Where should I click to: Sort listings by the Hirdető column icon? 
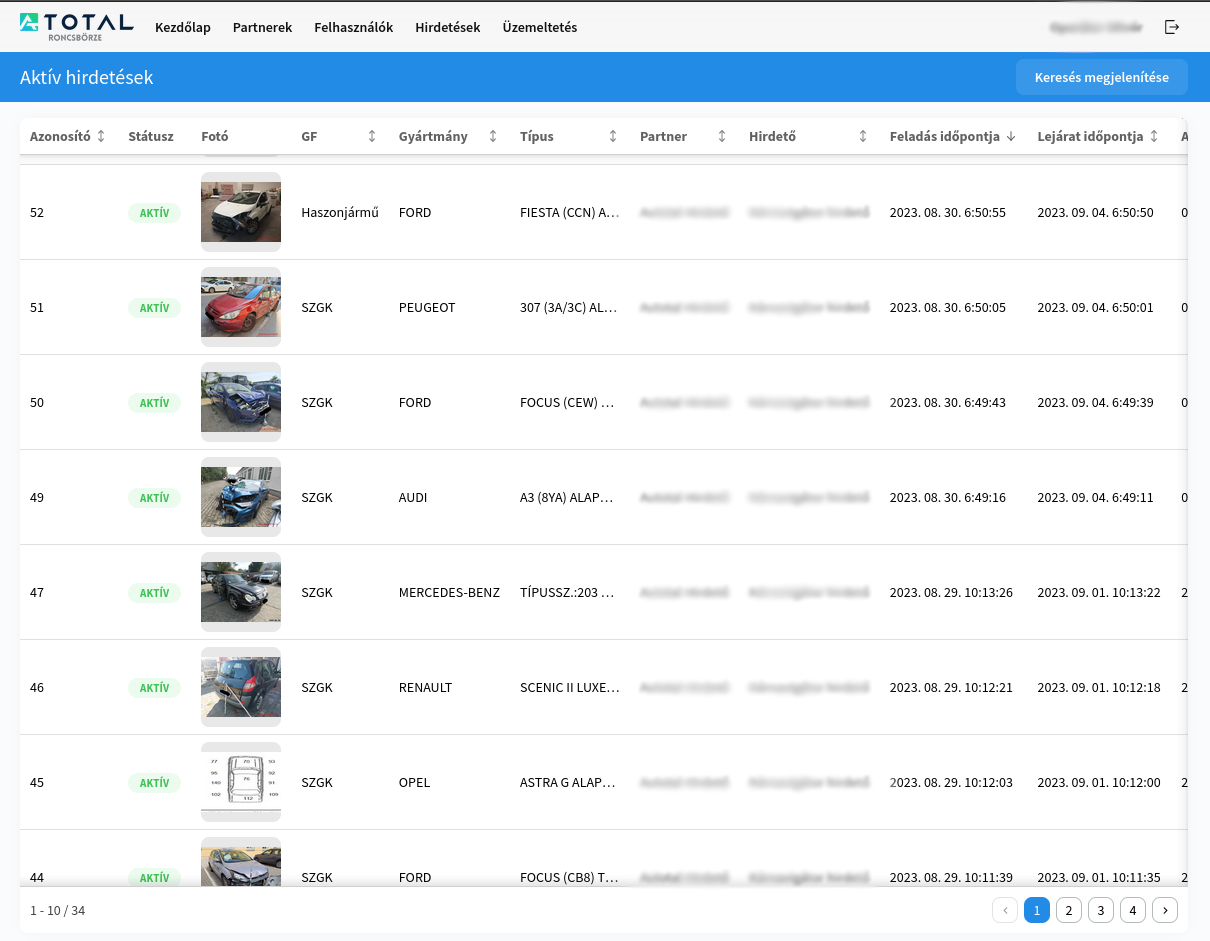tap(862, 135)
